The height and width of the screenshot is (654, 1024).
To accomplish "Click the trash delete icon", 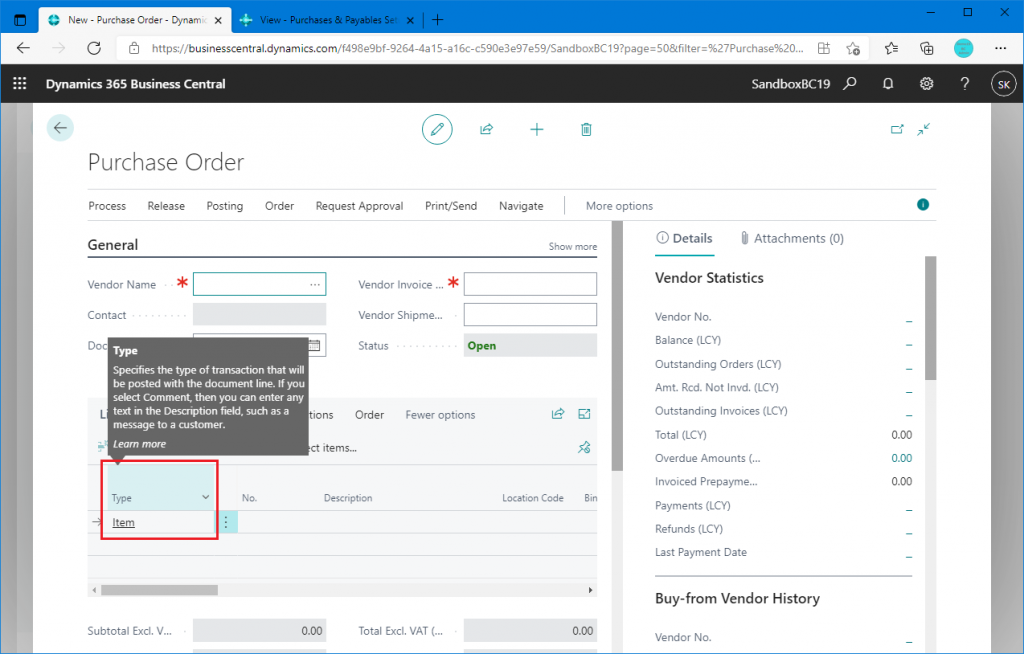I will coord(586,129).
